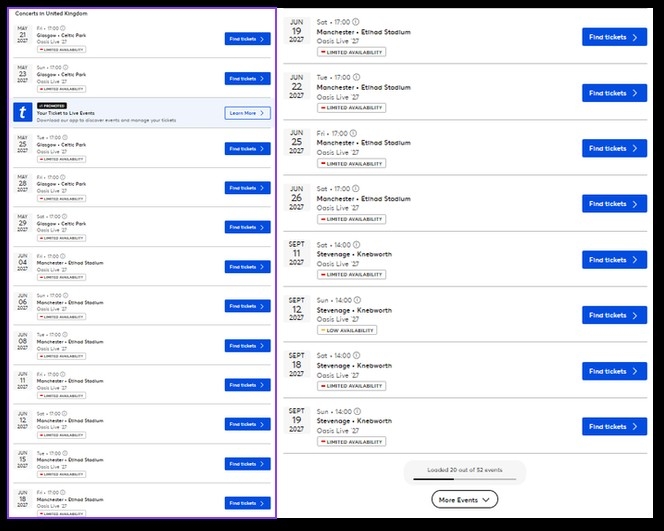
Task: Click info icon beside Sat 17:00 Jun 26
Action: tap(356, 188)
